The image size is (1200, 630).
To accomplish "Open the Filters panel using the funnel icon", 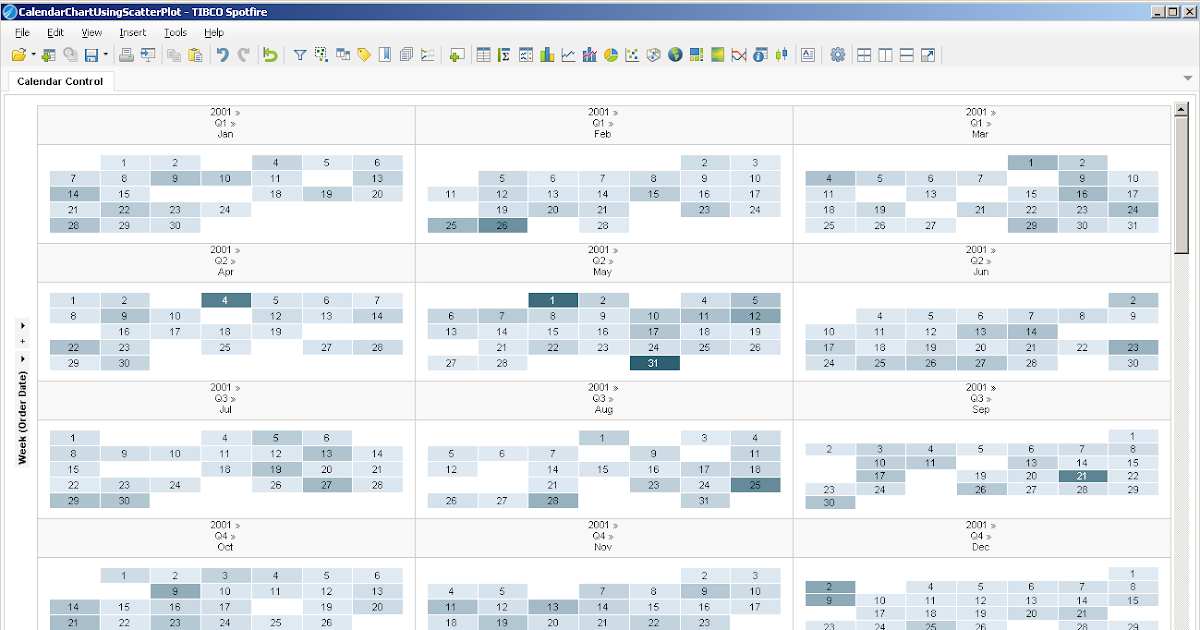I will coord(299,55).
